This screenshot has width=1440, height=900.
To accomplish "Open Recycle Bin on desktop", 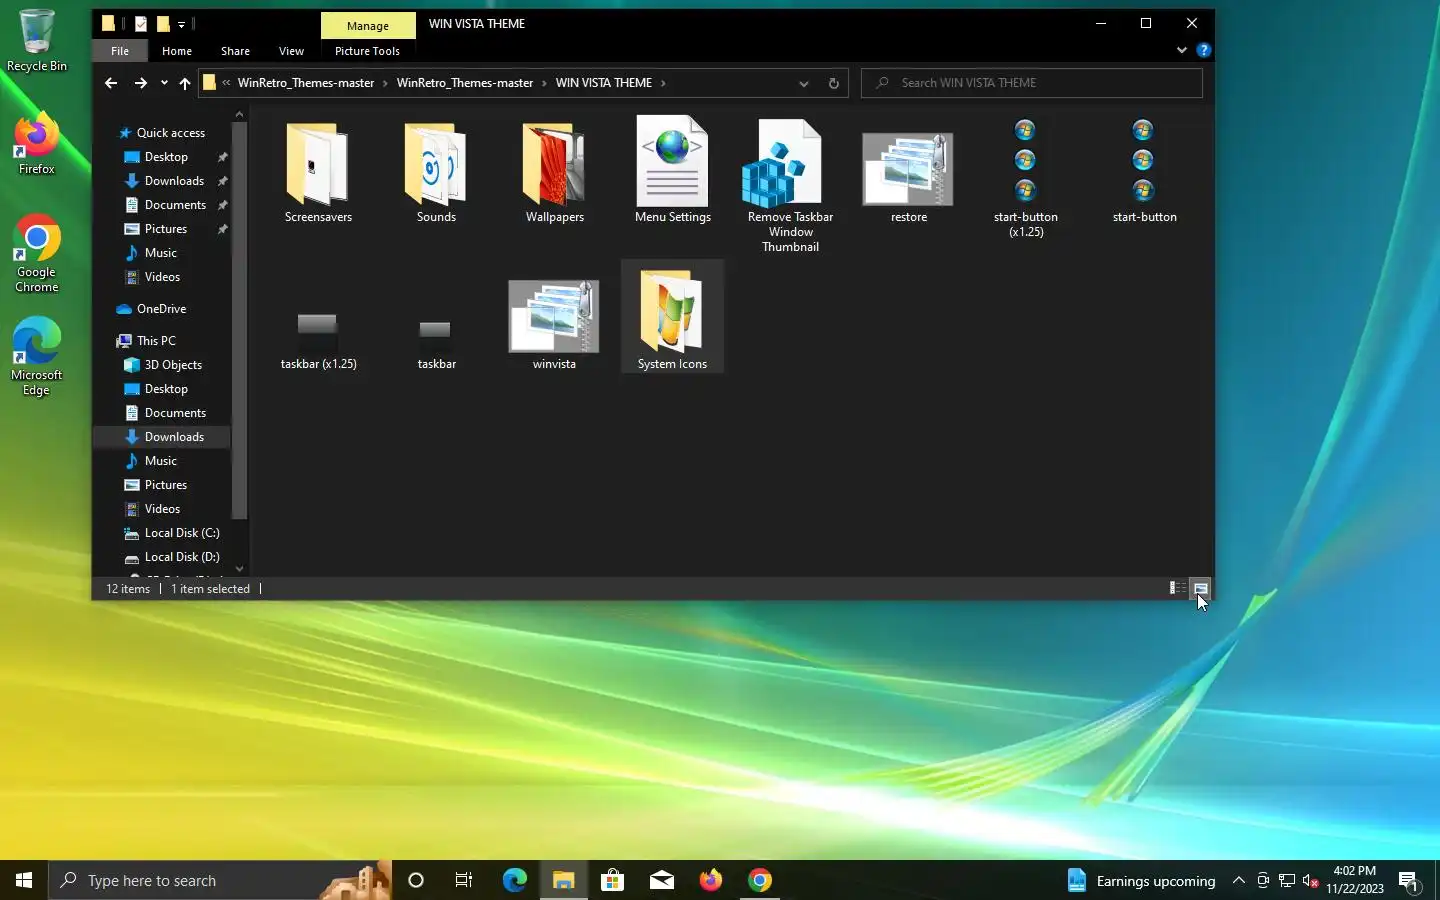I will coord(37,41).
